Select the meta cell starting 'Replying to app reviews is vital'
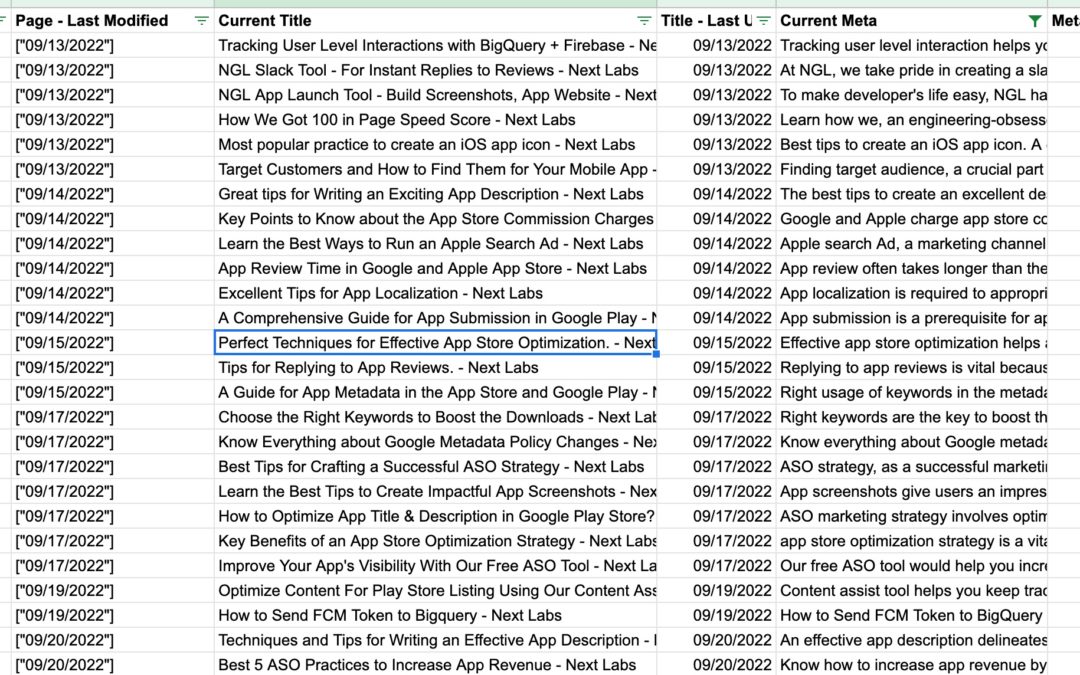Screen dimensions: 1080x675 coord(912,368)
